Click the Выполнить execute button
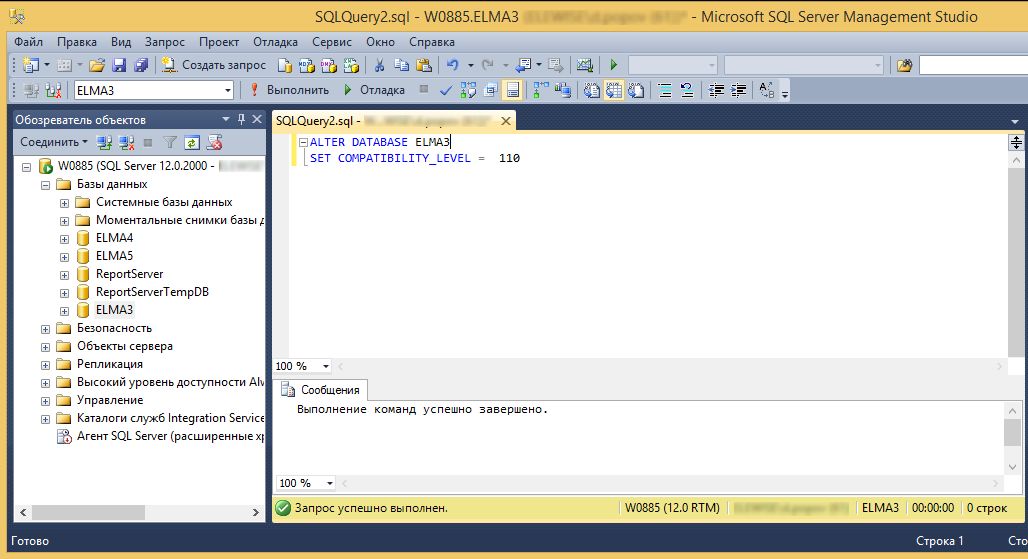Image resolution: width=1028 pixels, height=559 pixels. [x=289, y=90]
